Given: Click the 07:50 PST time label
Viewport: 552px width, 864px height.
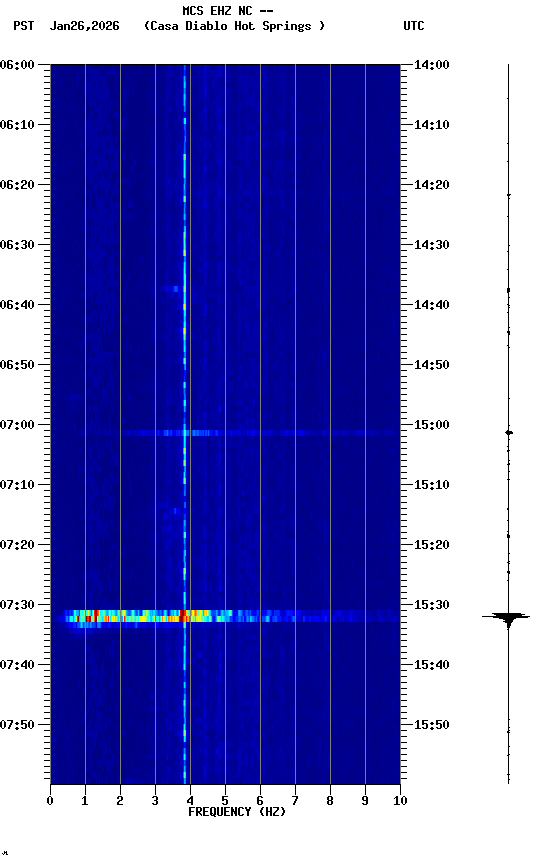Looking at the screenshot, I should pyautogui.click(x=17, y=725).
